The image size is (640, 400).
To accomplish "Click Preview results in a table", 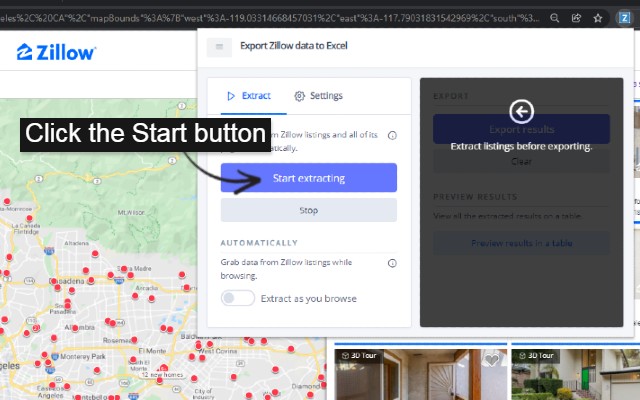I will pos(521,243).
